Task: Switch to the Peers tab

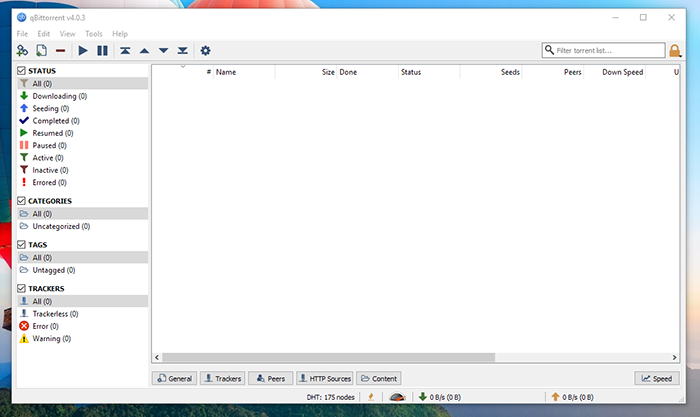Action: coord(271,378)
